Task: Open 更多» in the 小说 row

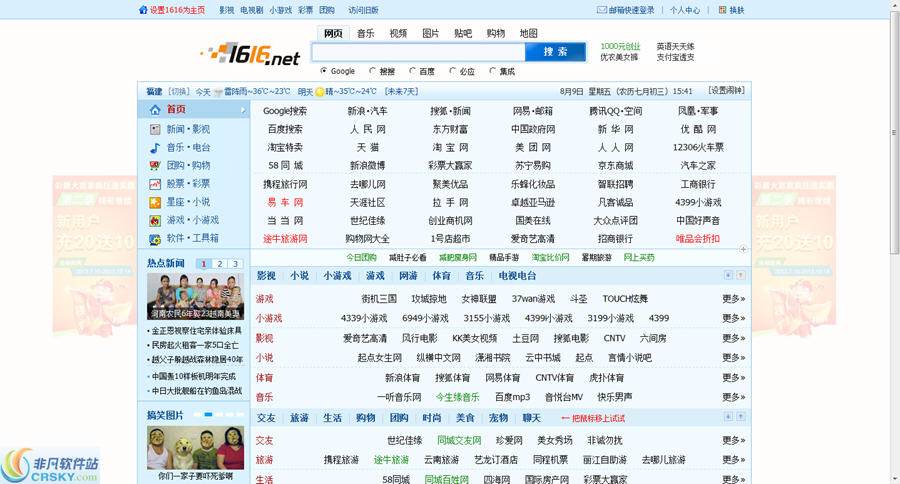Action: click(x=734, y=357)
